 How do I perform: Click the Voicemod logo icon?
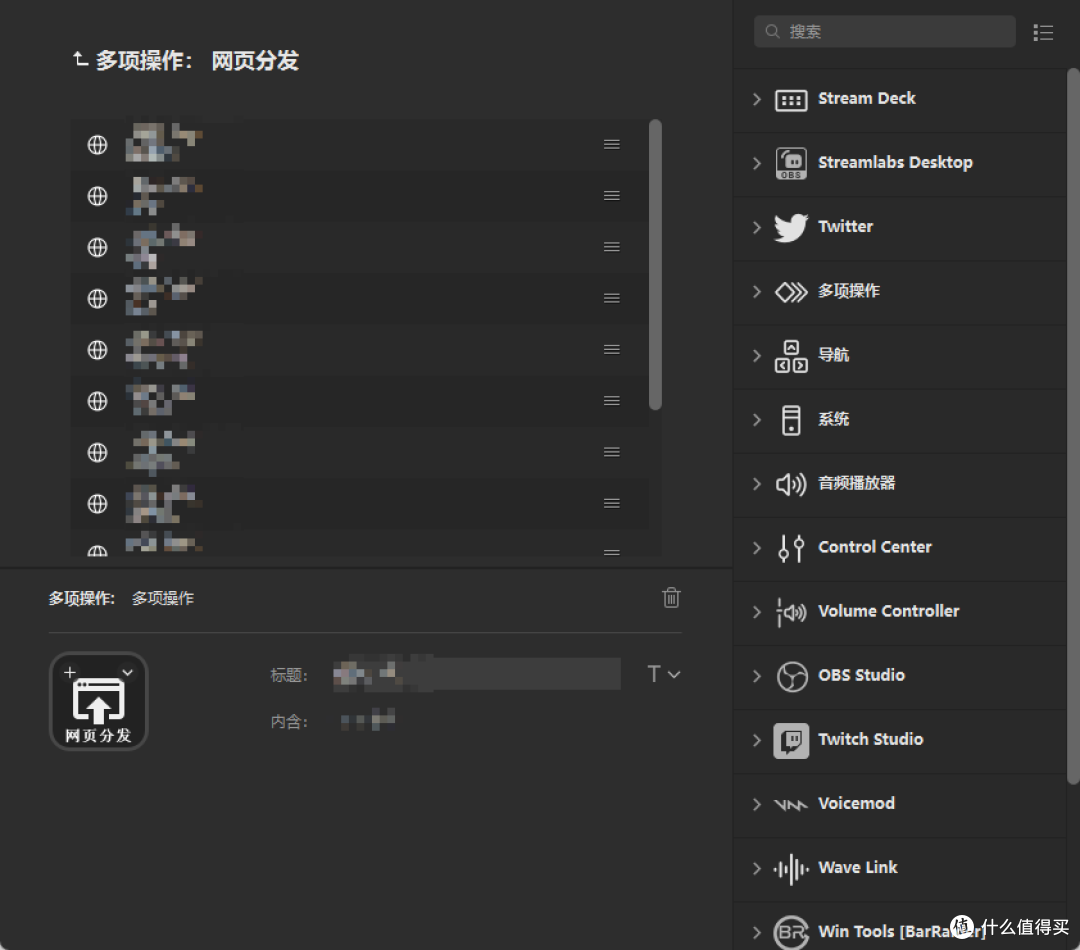(x=791, y=804)
